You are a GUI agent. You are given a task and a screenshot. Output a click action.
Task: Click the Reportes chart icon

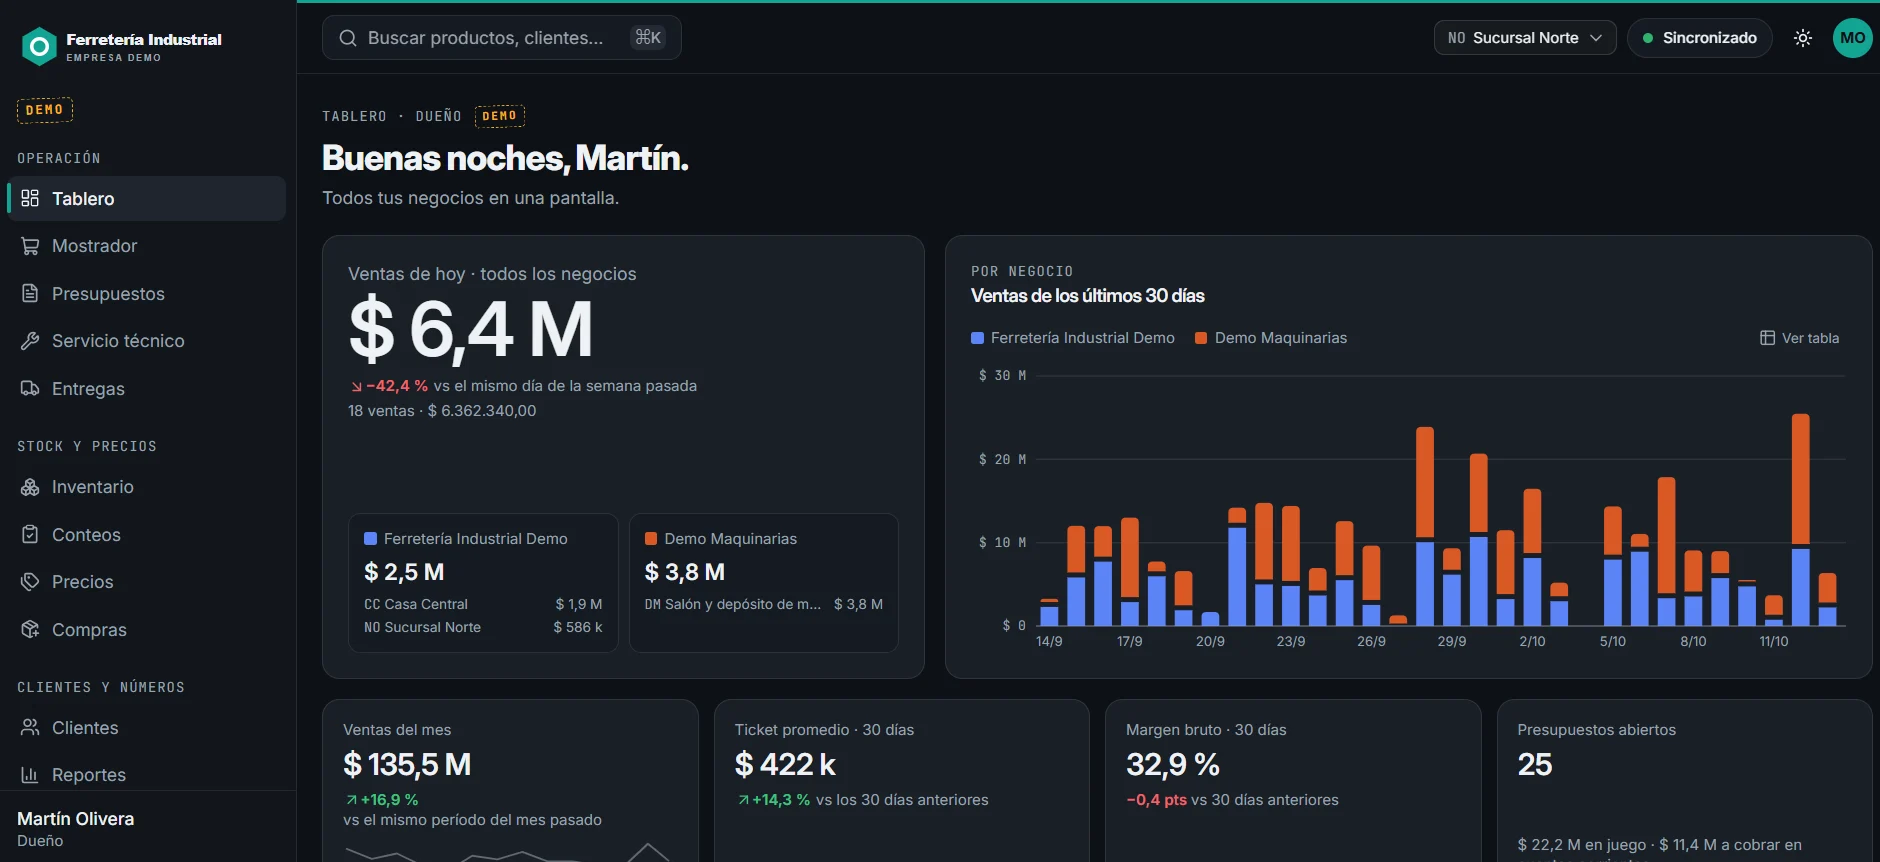pos(30,775)
